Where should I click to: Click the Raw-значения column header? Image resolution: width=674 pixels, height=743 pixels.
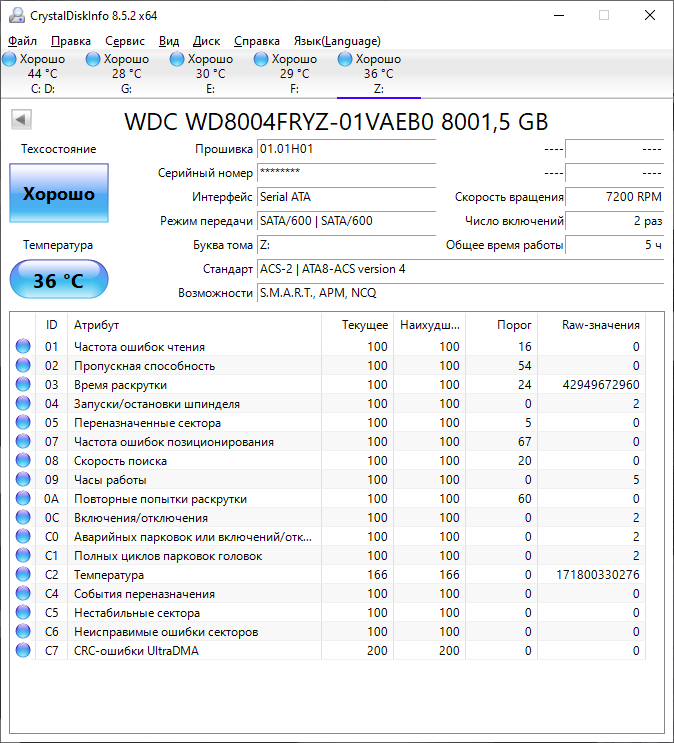592,325
